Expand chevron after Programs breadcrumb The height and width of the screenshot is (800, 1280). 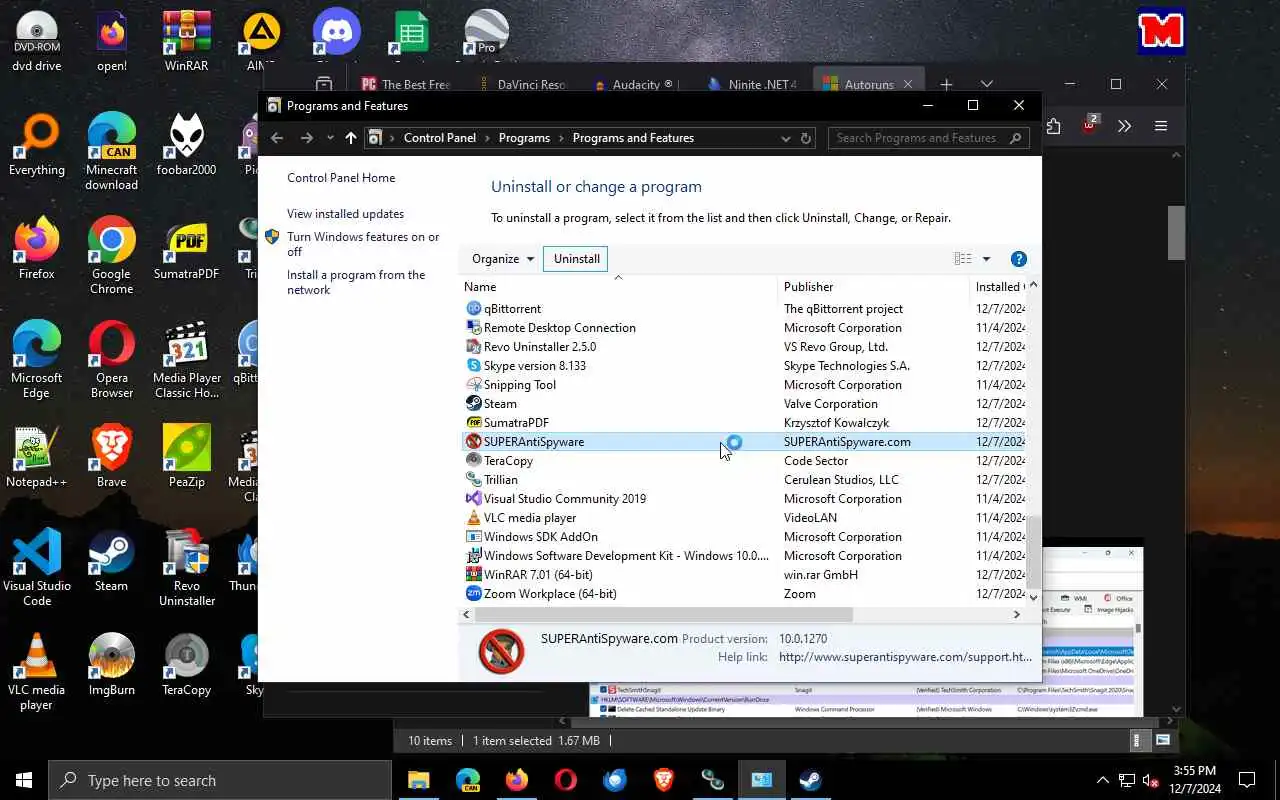(x=561, y=138)
